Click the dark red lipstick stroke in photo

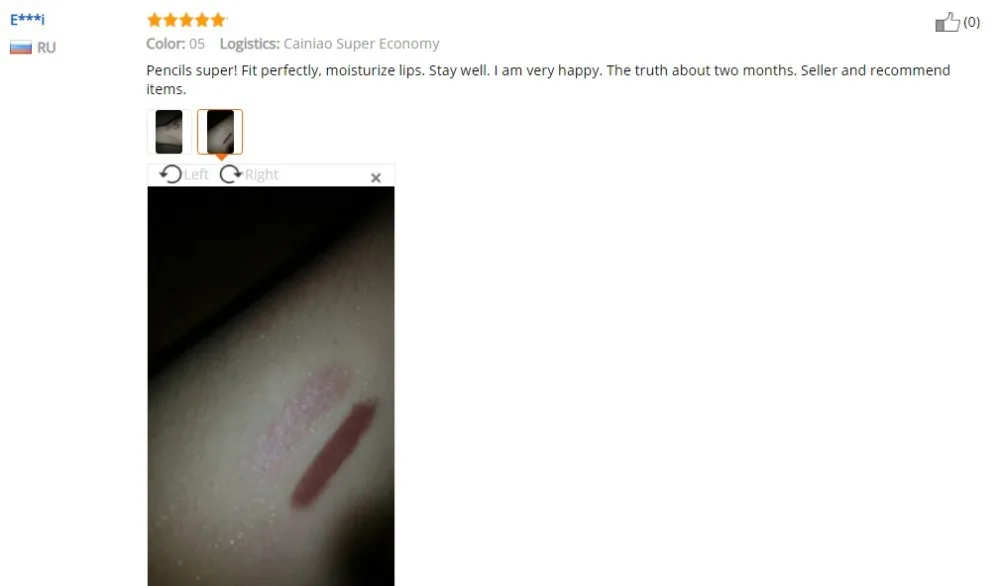click(334, 454)
